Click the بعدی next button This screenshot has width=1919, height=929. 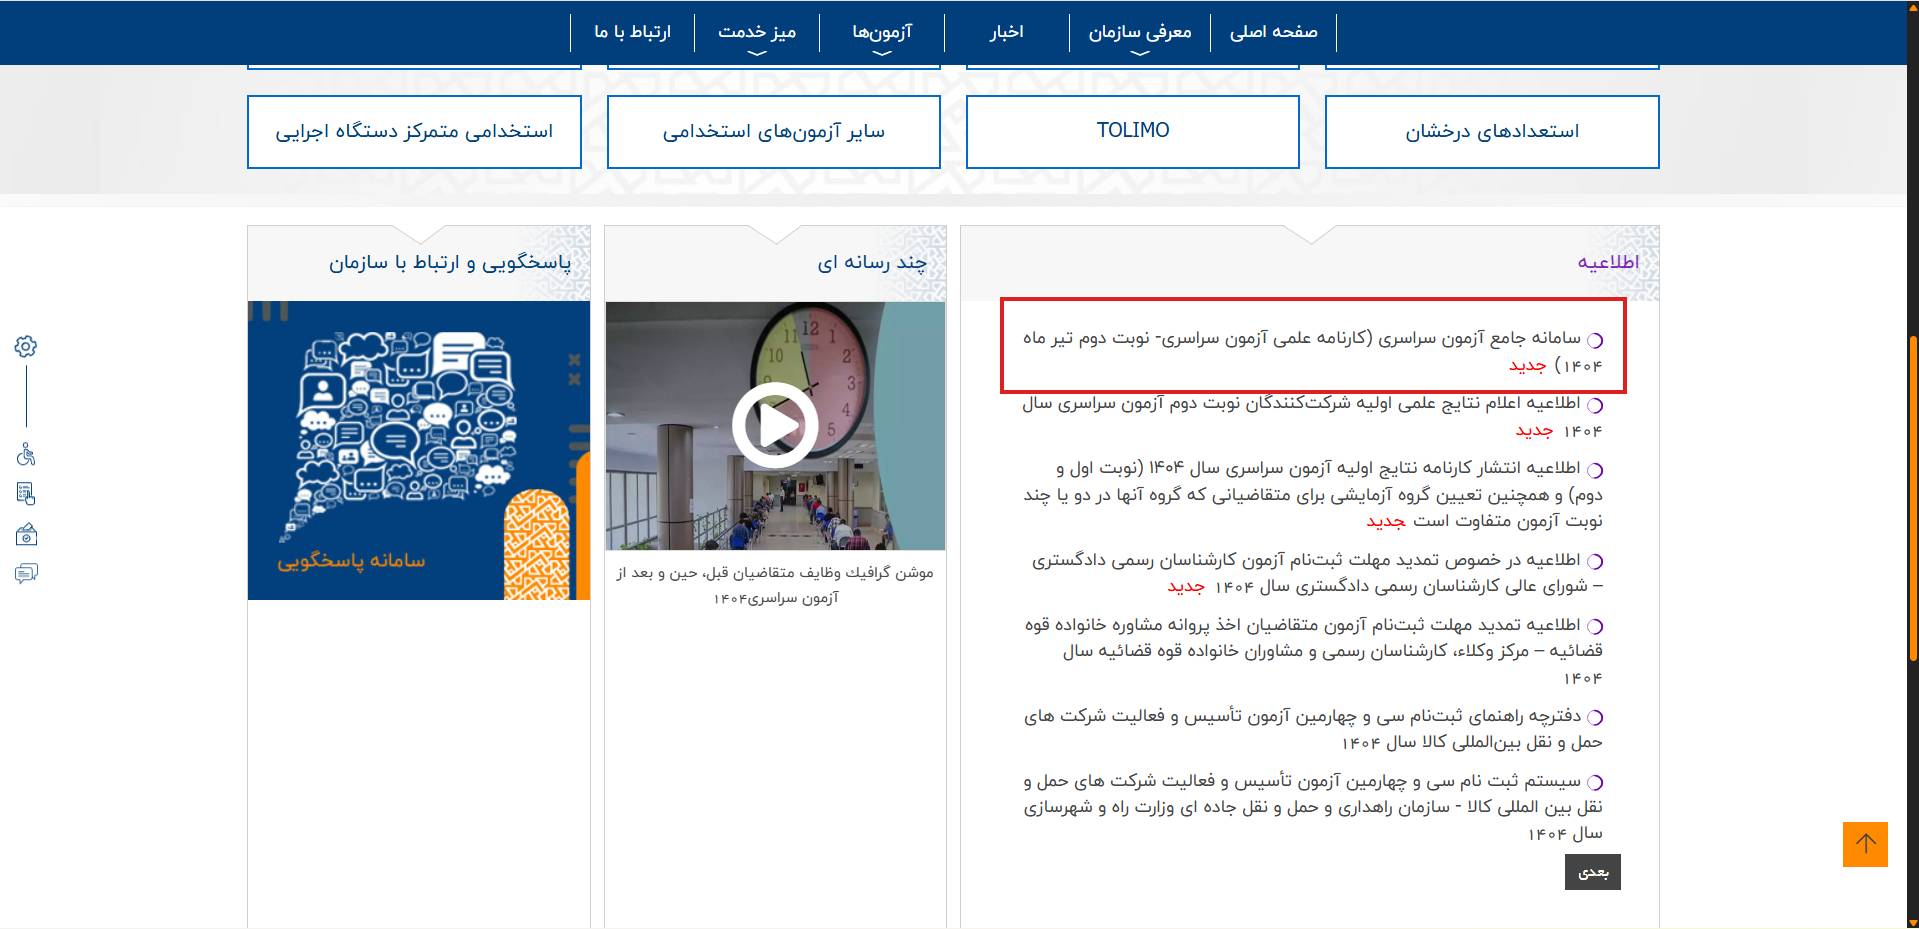(1592, 872)
